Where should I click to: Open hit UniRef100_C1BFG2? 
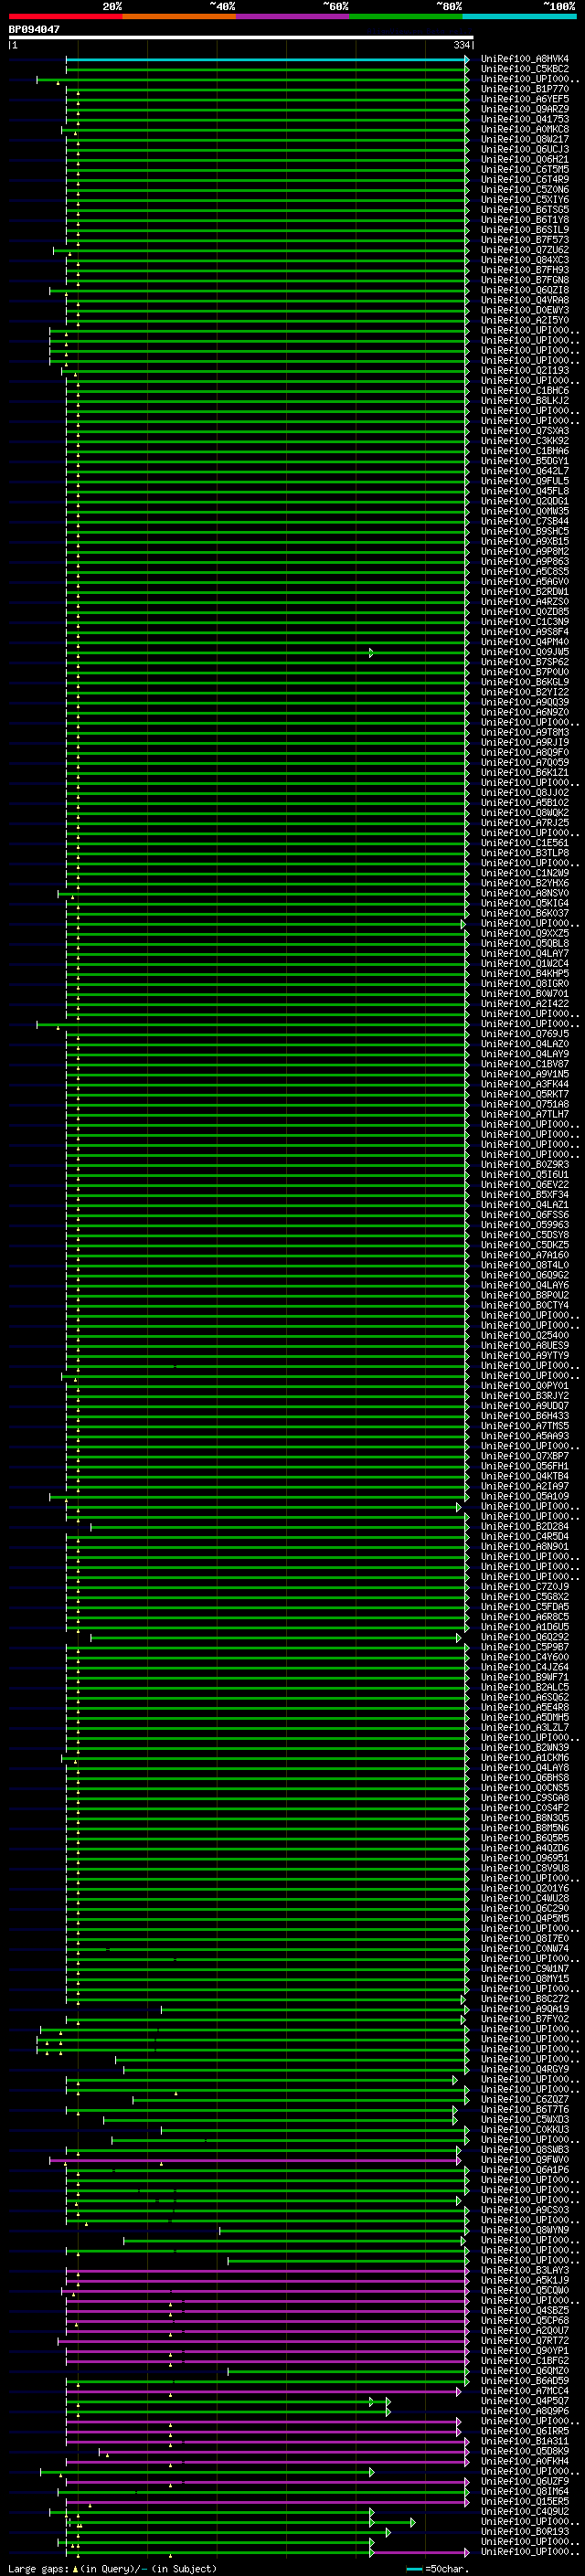[x=525, y=2361]
